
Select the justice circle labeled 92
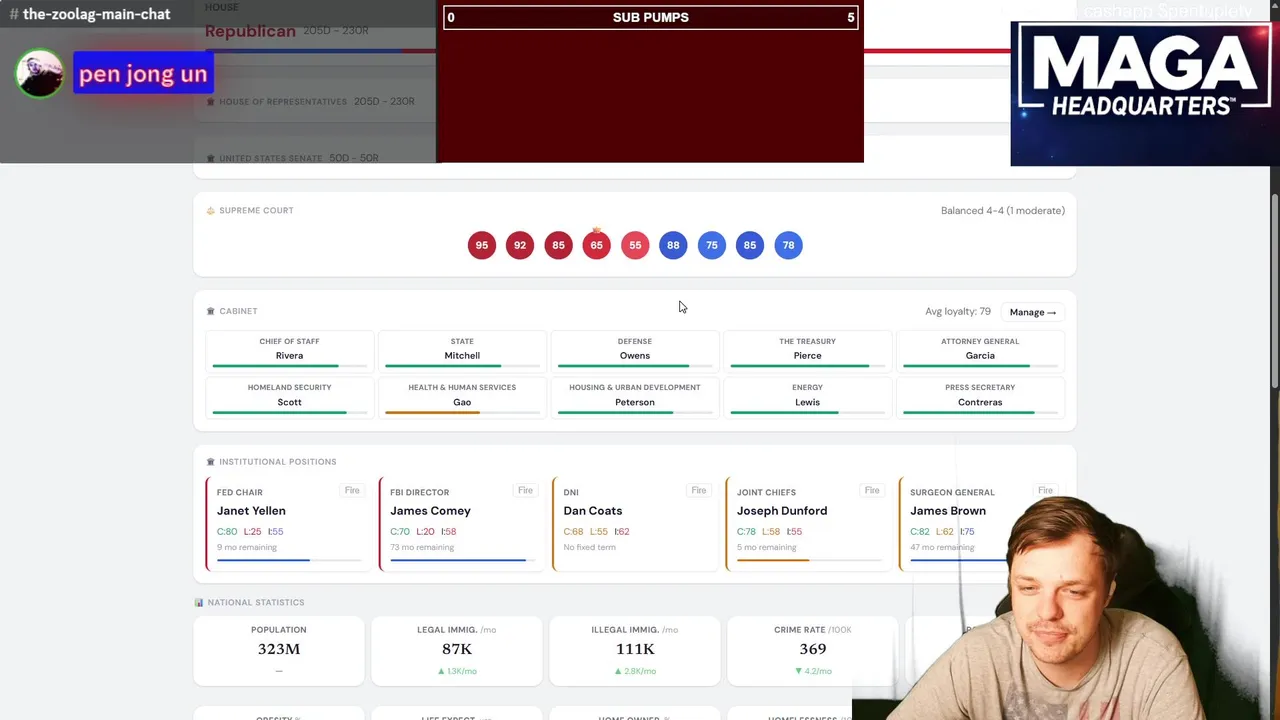click(520, 245)
